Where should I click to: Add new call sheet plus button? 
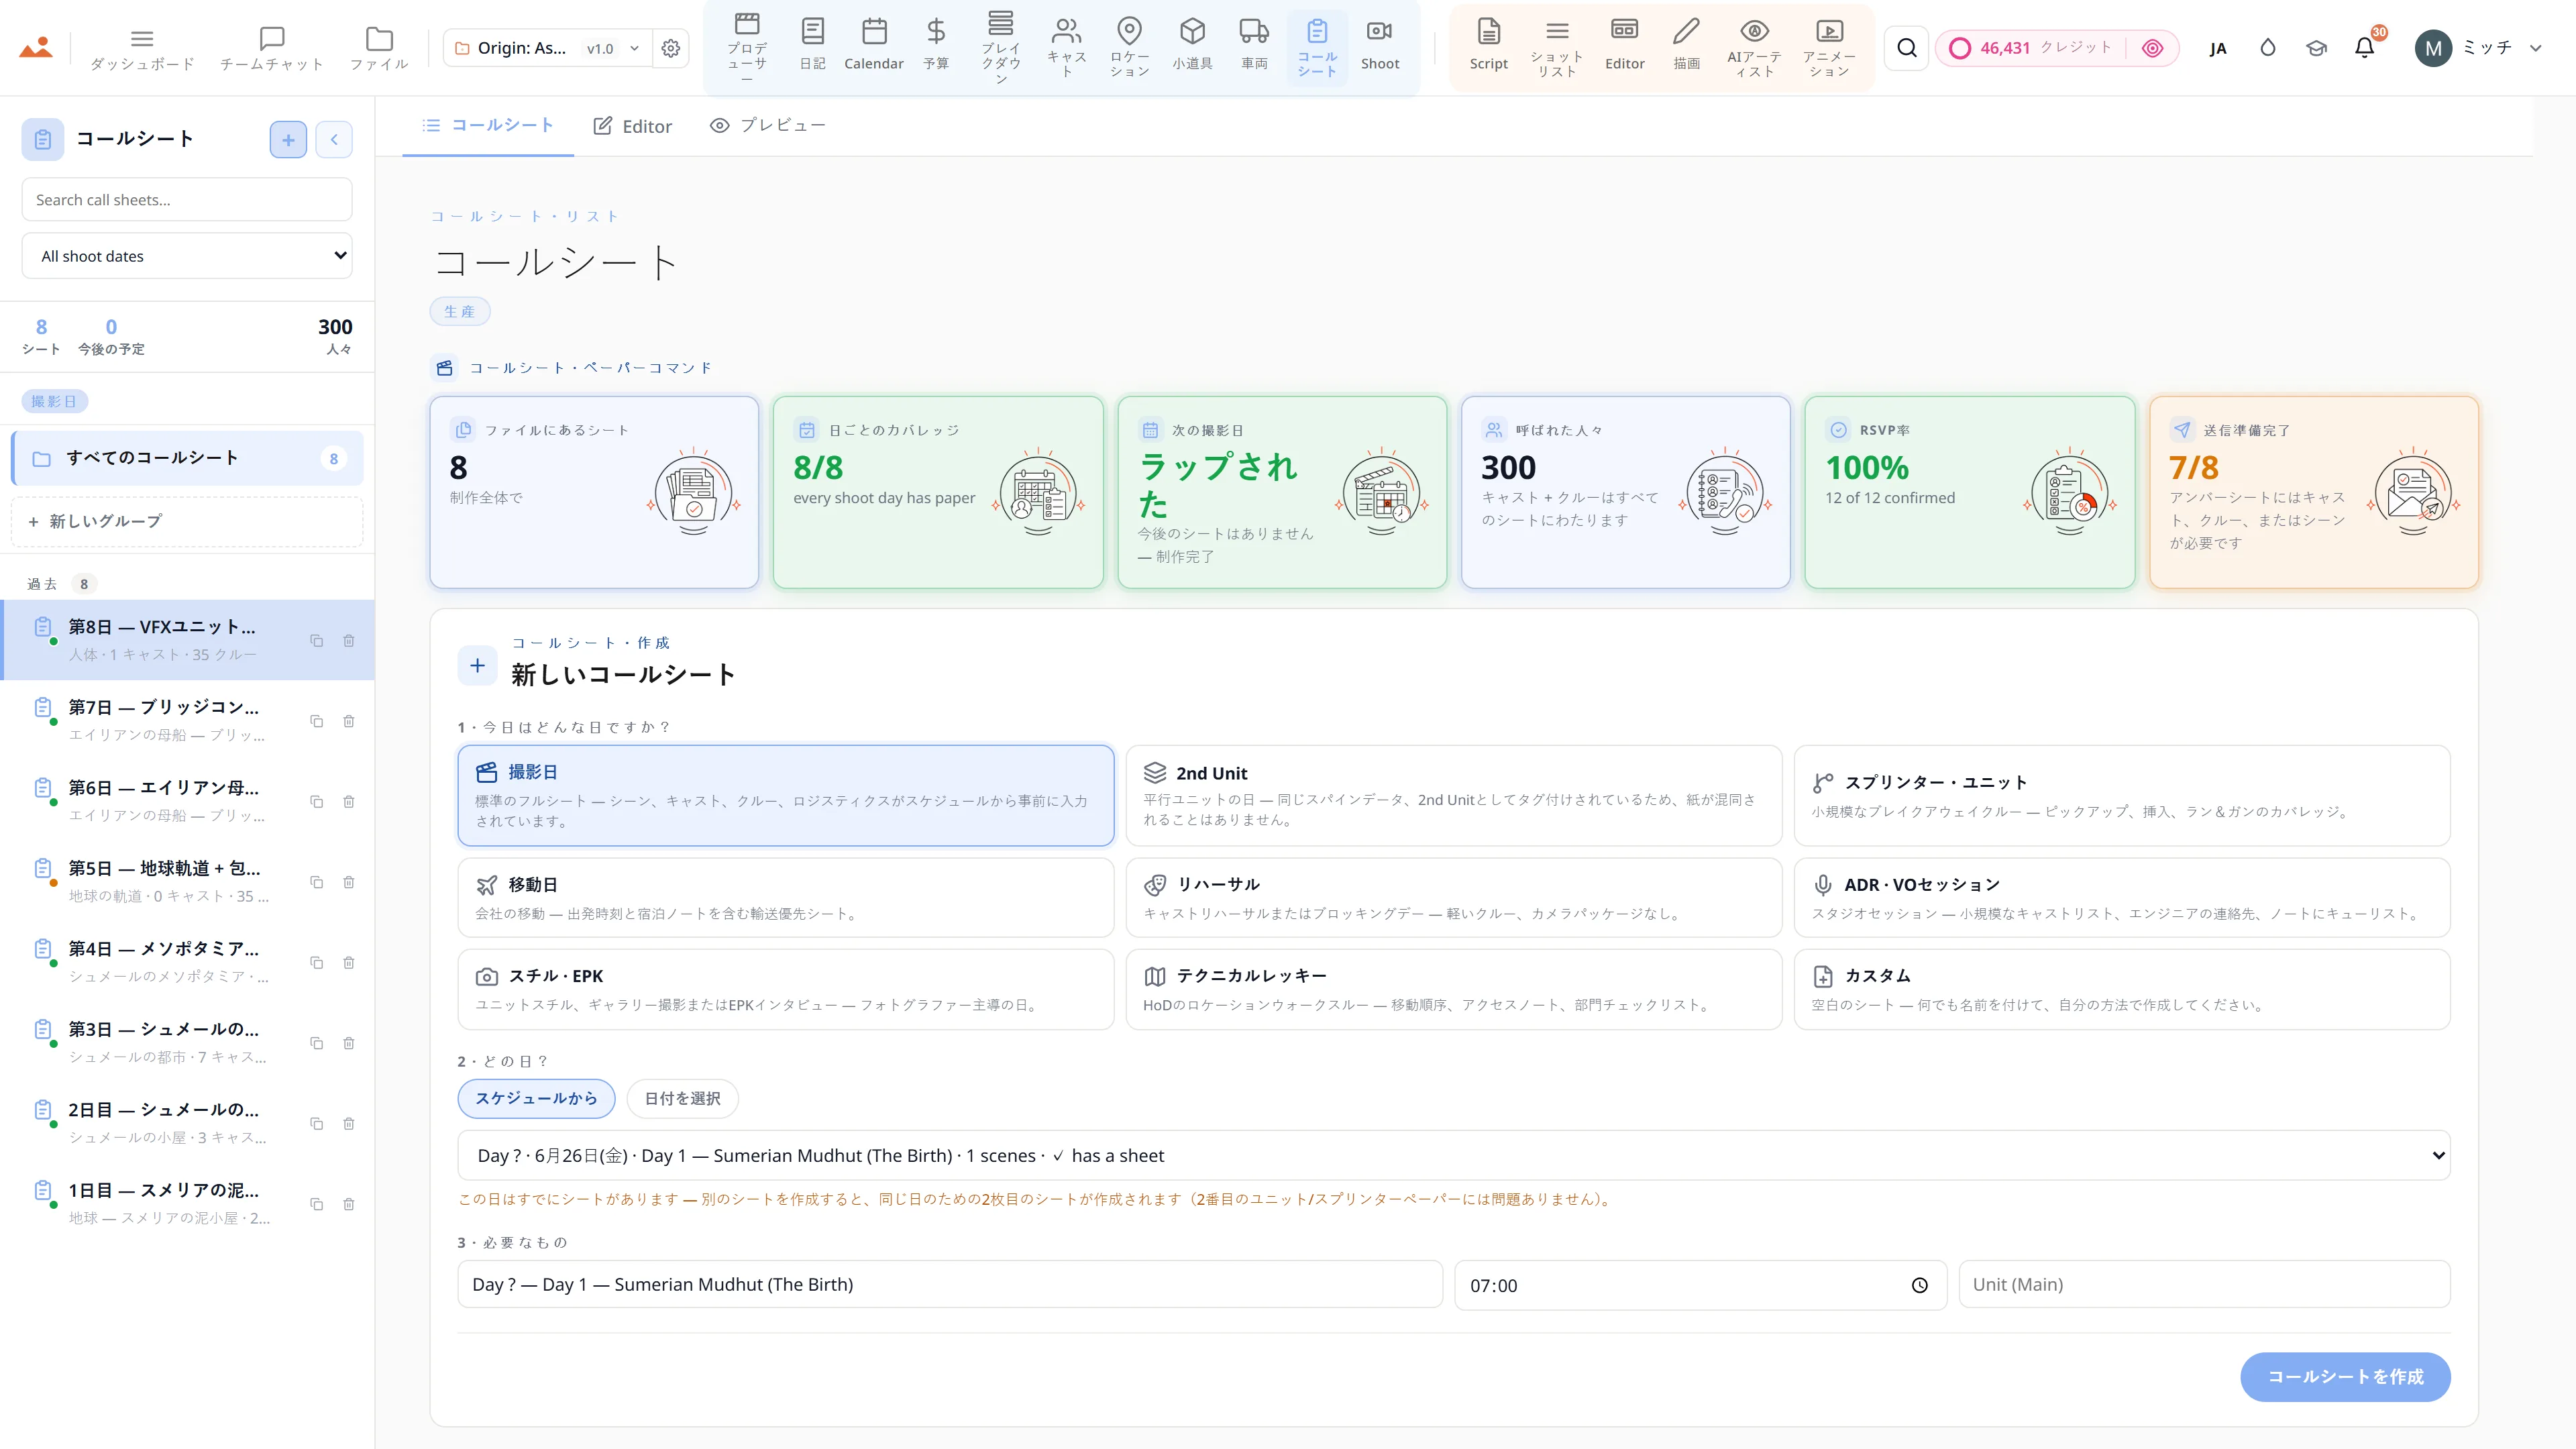(x=288, y=139)
